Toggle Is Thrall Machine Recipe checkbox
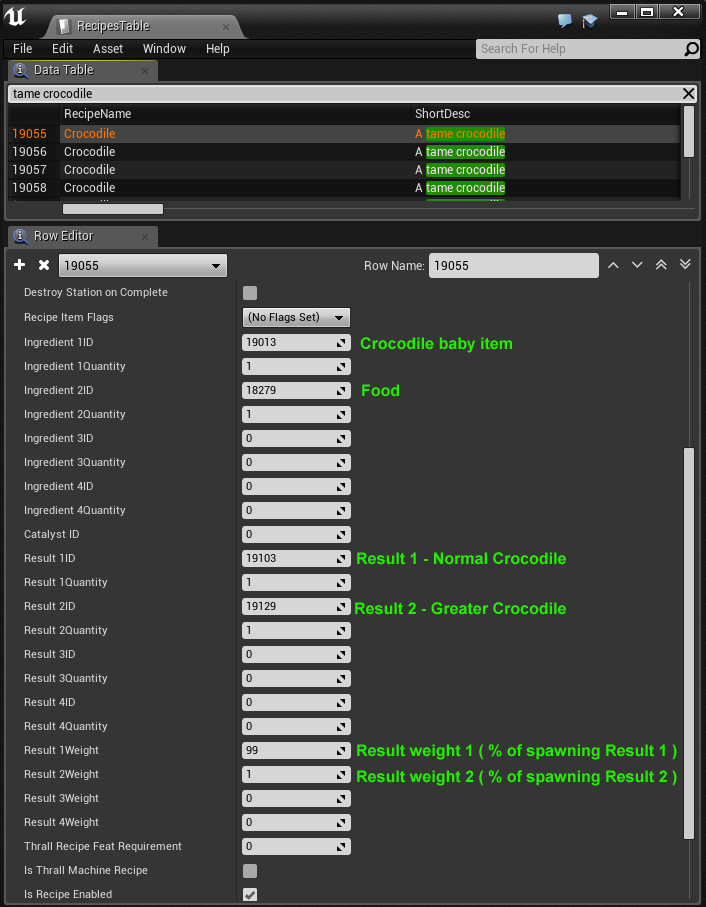This screenshot has width=706, height=907. [x=250, y=871]
